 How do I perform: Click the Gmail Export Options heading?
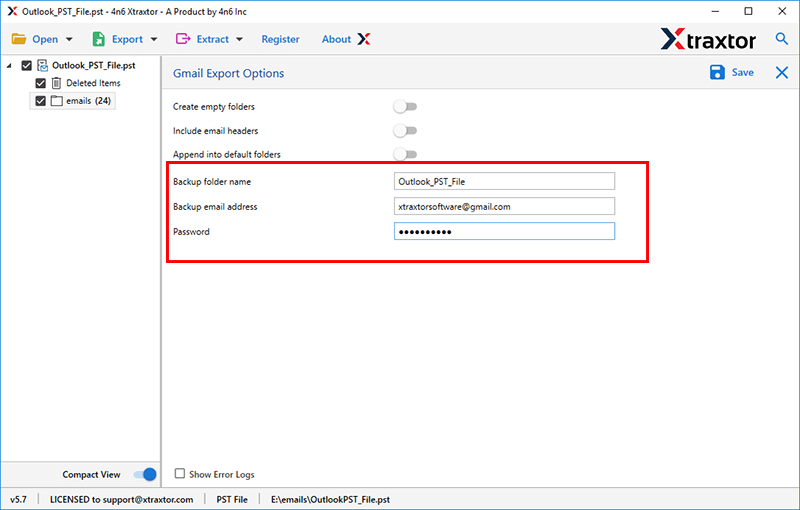229,73
